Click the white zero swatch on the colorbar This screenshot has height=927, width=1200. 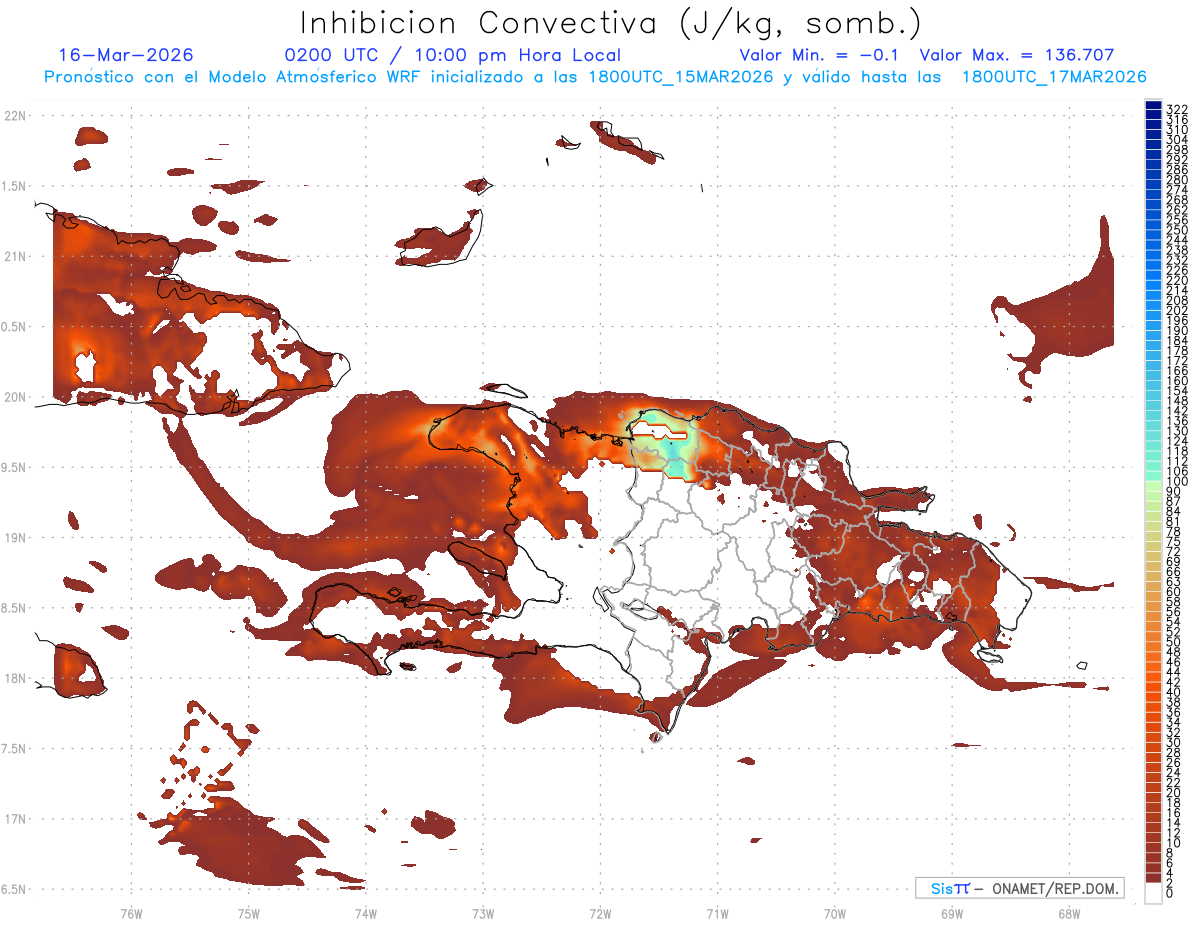1153,894
